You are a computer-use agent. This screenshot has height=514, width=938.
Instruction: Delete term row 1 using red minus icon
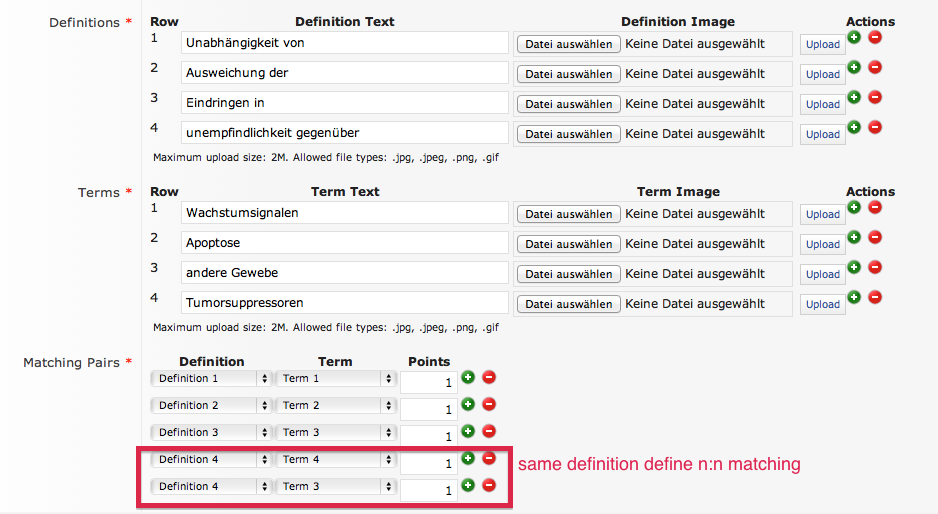[x=874, y=207]
